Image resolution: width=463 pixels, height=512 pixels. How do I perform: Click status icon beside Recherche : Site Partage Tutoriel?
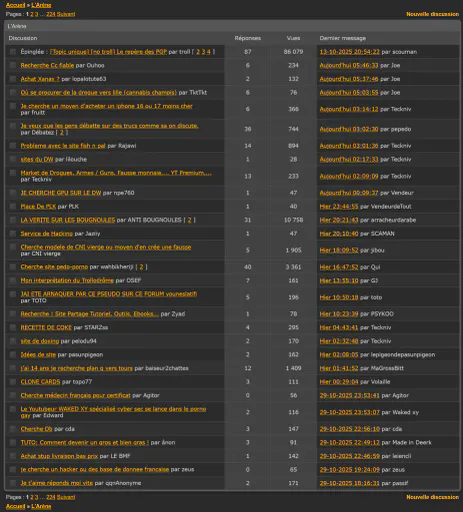pos(13,314)
